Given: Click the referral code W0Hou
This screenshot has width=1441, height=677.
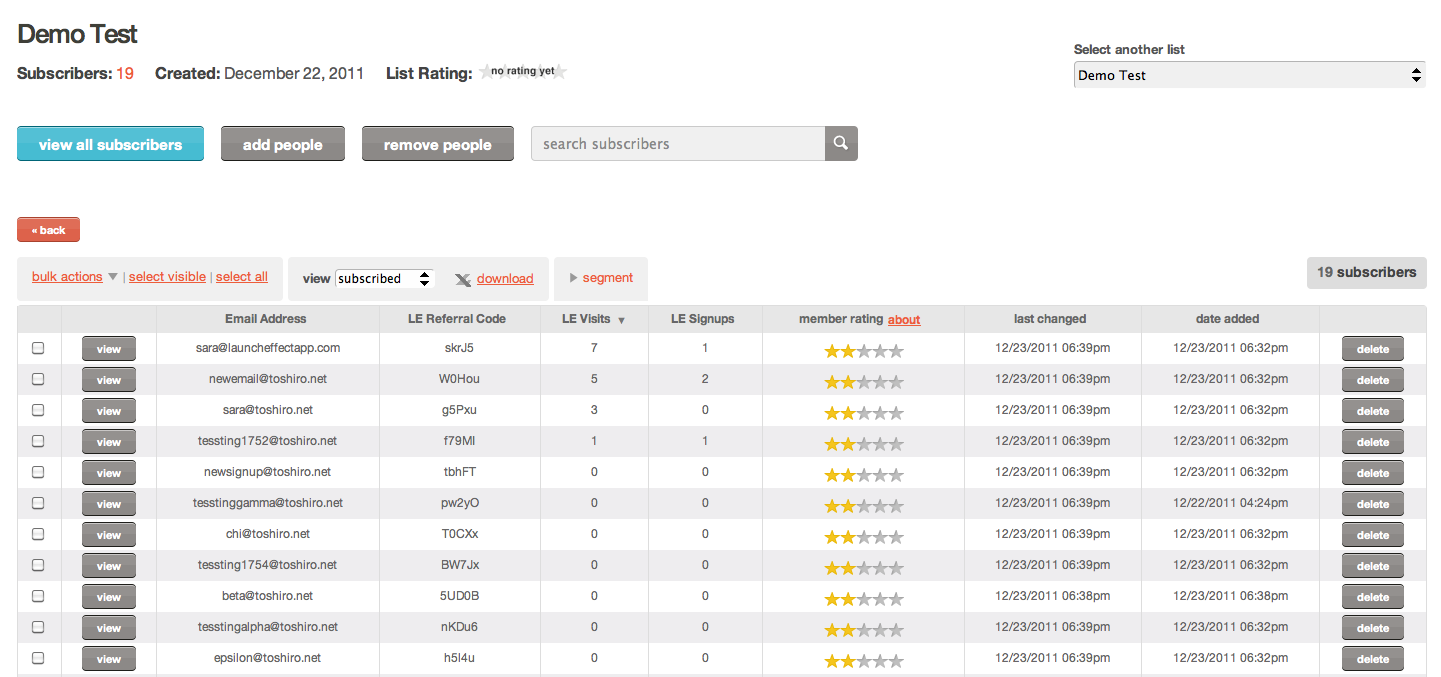Looking at the screenshot, I should click(x=459, y=379).
